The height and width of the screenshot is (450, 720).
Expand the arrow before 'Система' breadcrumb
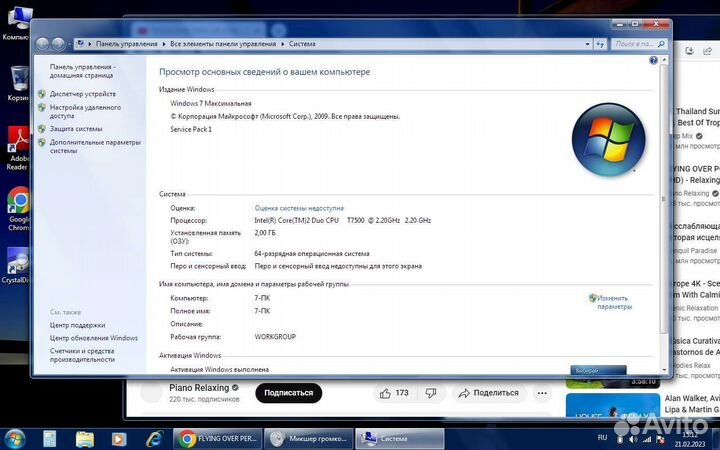point(282,44)
